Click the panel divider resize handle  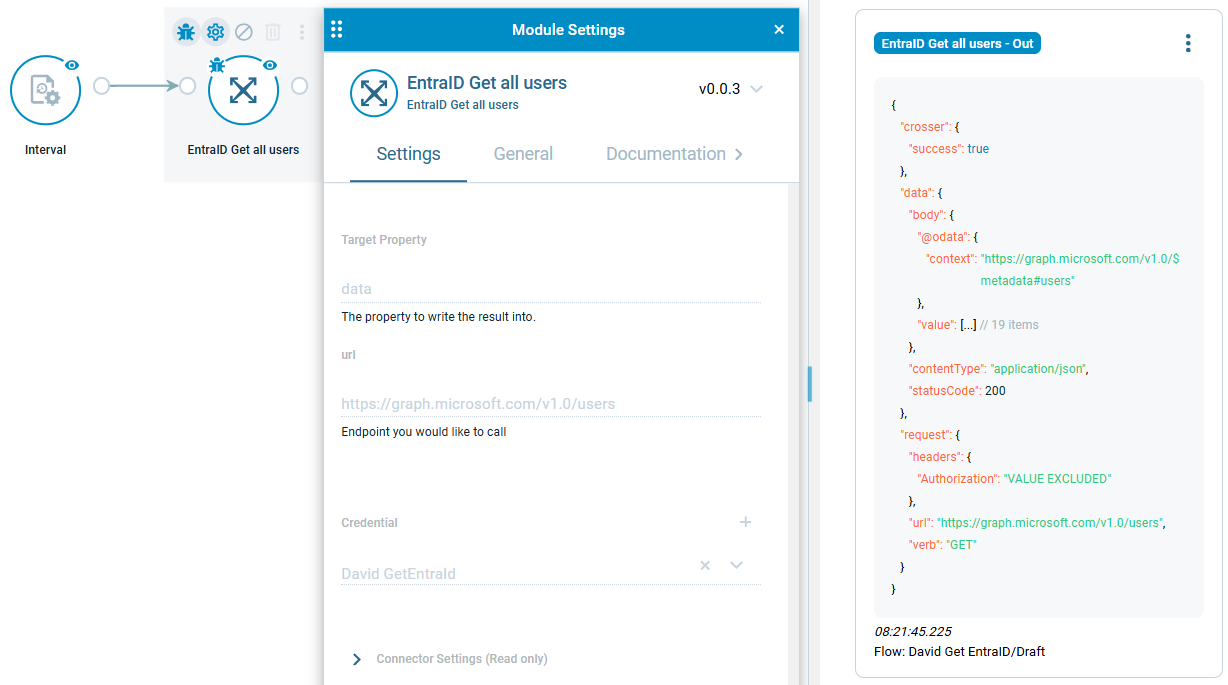point(809,384)
